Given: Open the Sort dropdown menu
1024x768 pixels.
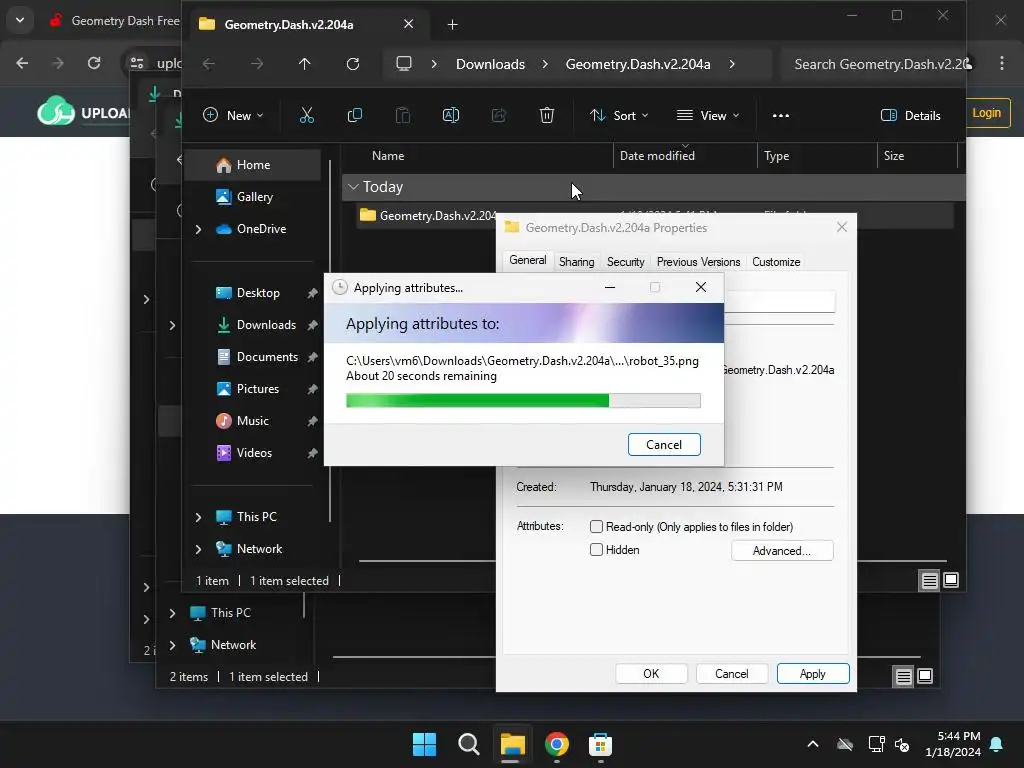Looking at the screenshot, I should point(619,116).
